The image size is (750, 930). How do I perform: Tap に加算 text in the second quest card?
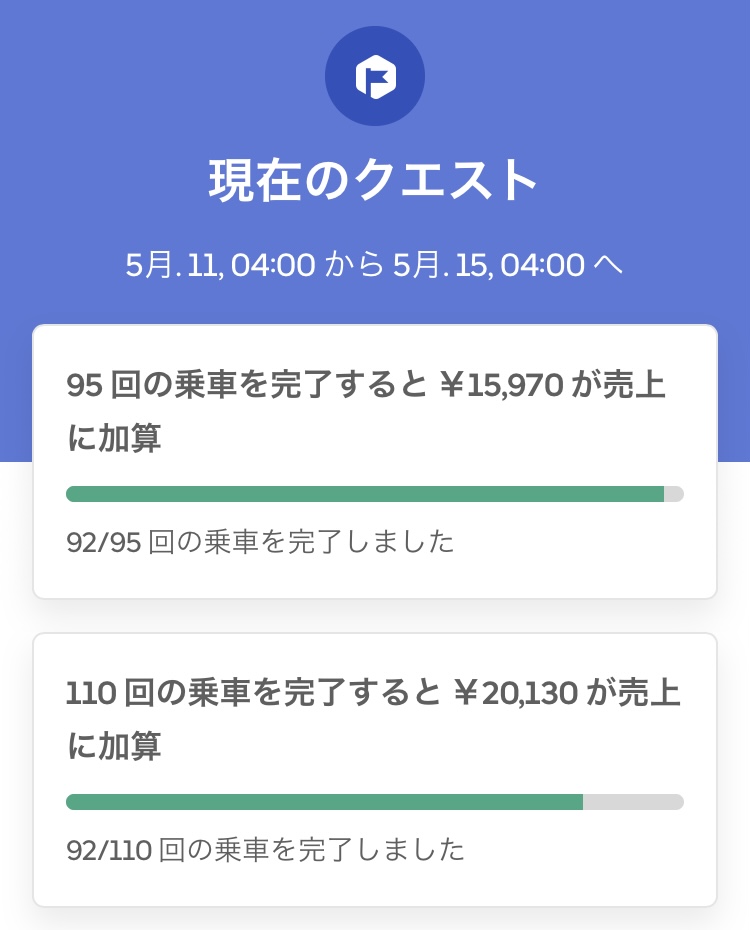pos(113,746)
